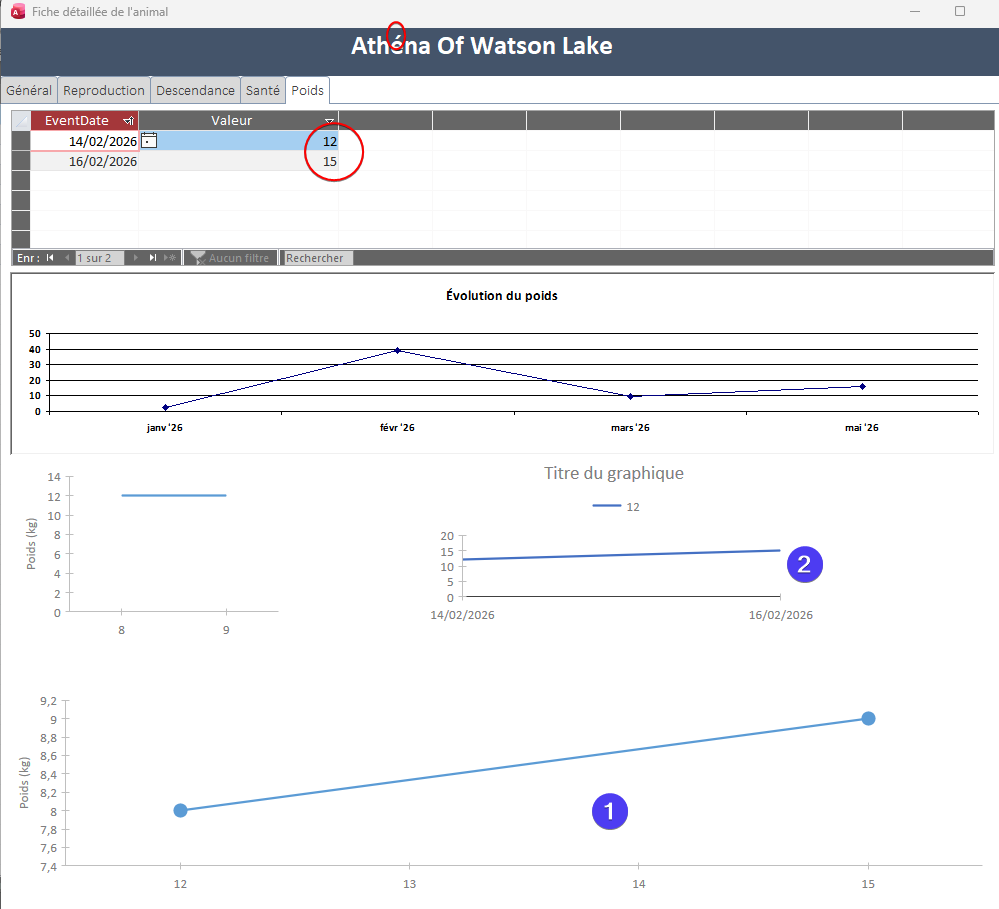Click the mai '26 axis label
The width and height of the screenshot is (999, 909).
click(861, 427)
